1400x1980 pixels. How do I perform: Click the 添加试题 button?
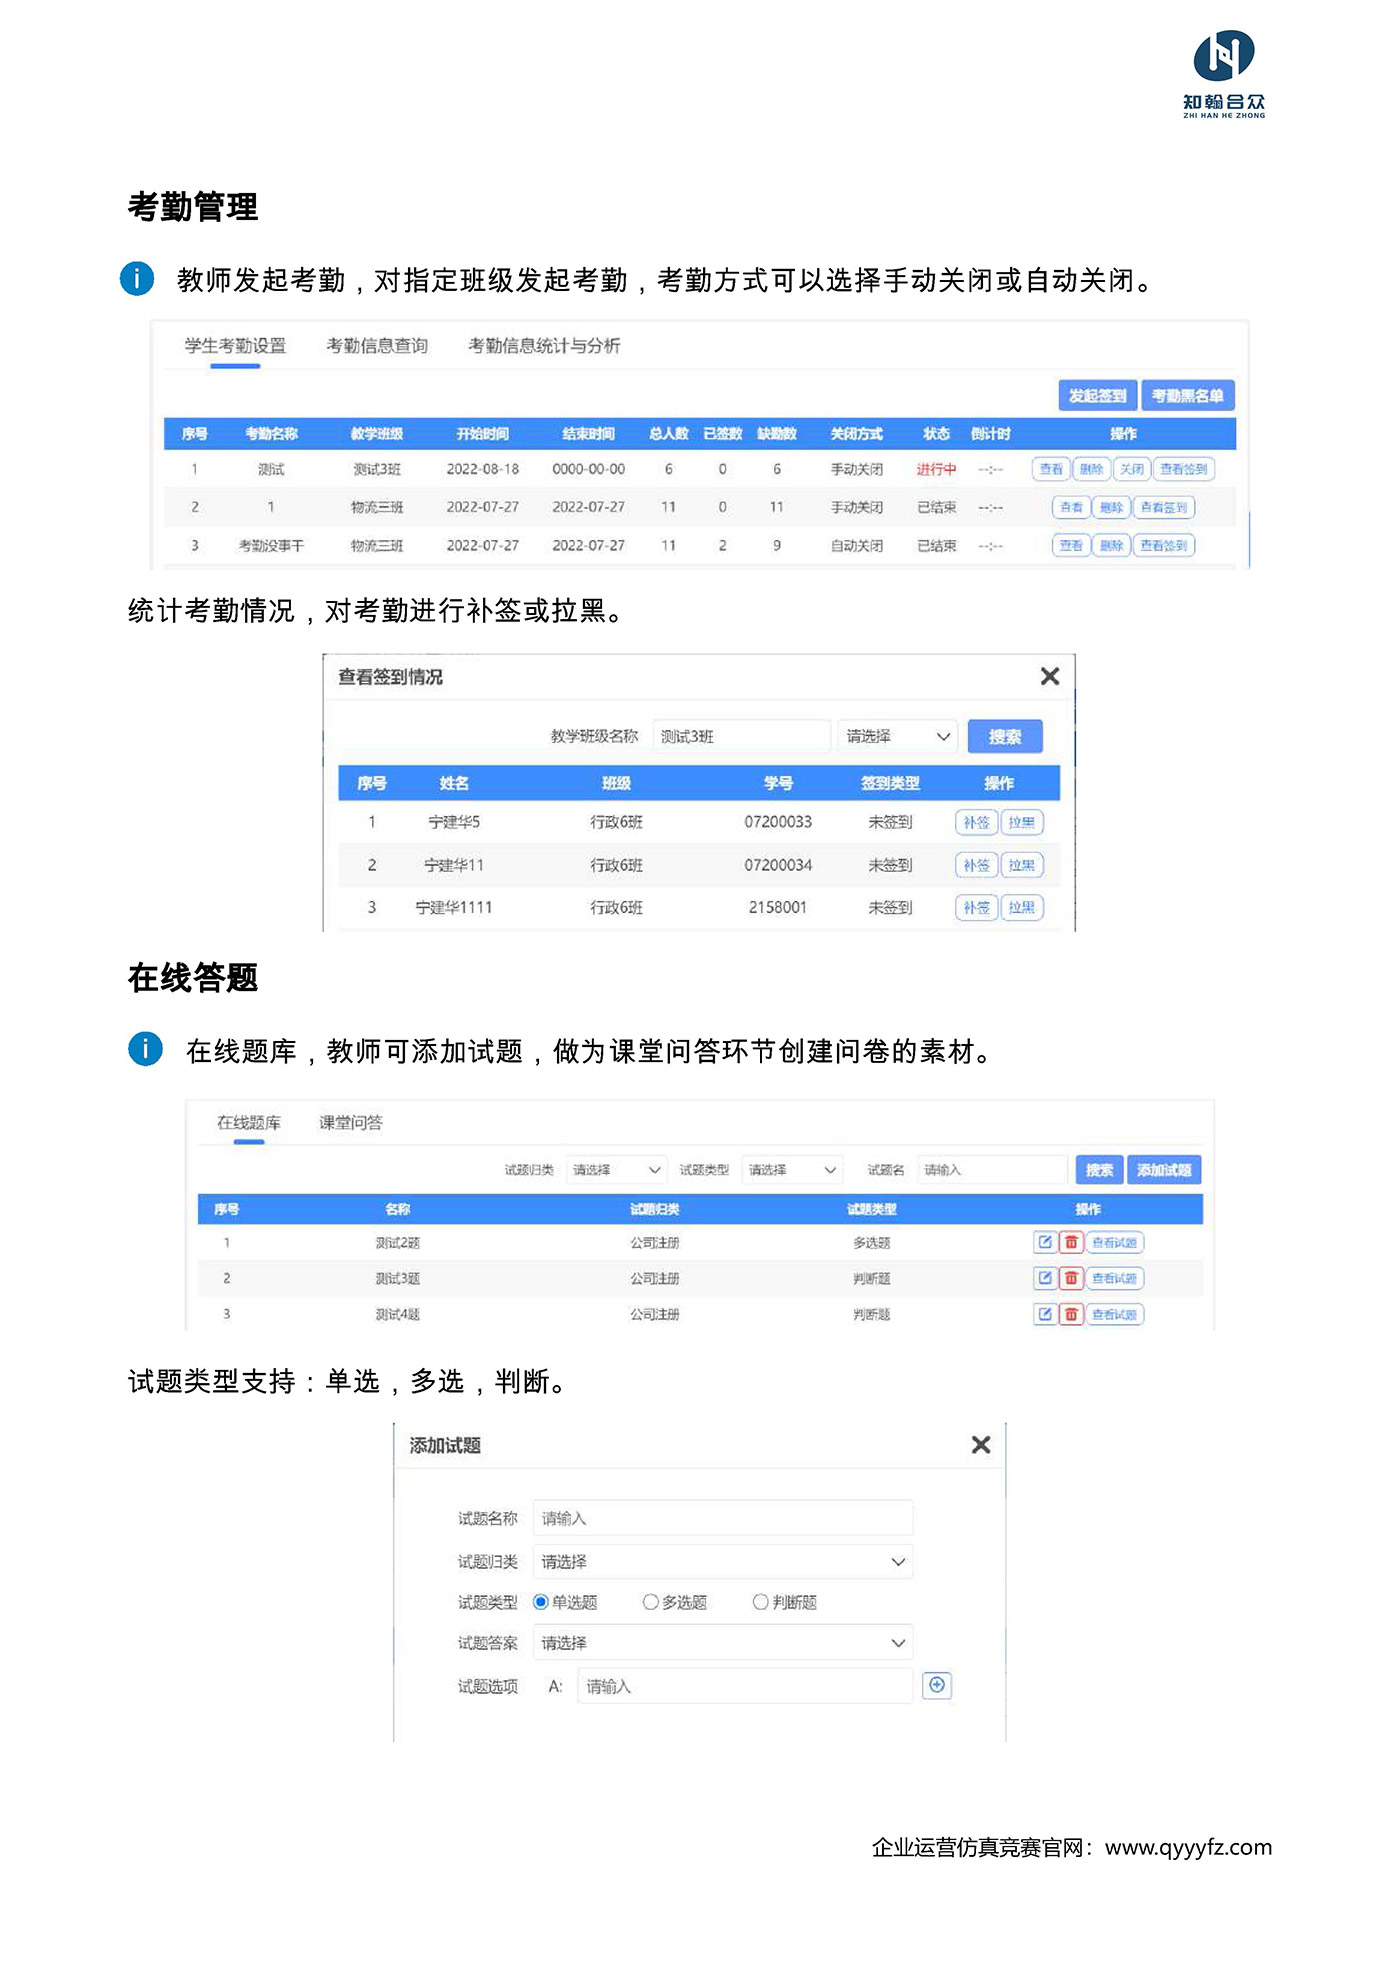pos(1163,1170)
